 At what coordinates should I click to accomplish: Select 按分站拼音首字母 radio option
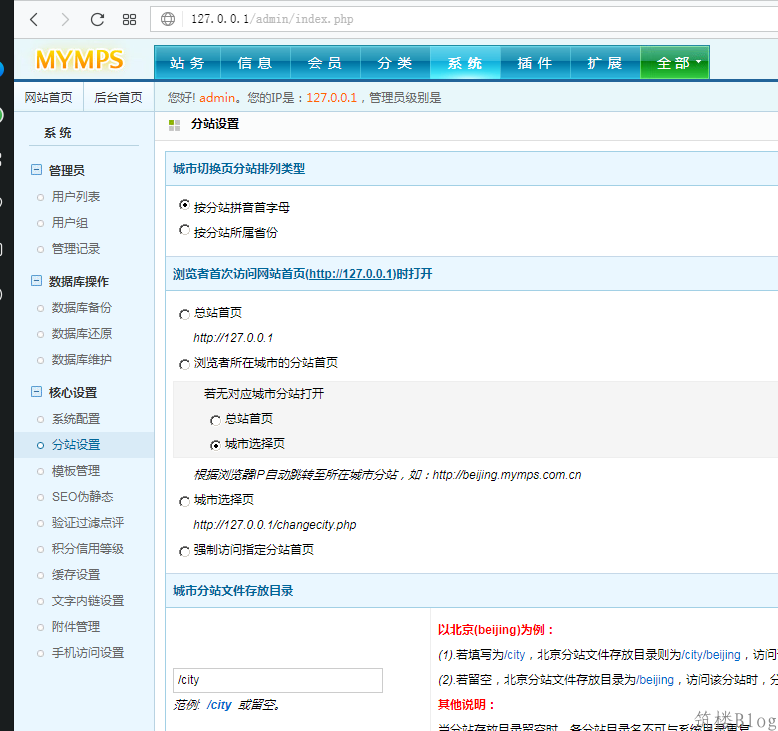click(184, 205)
